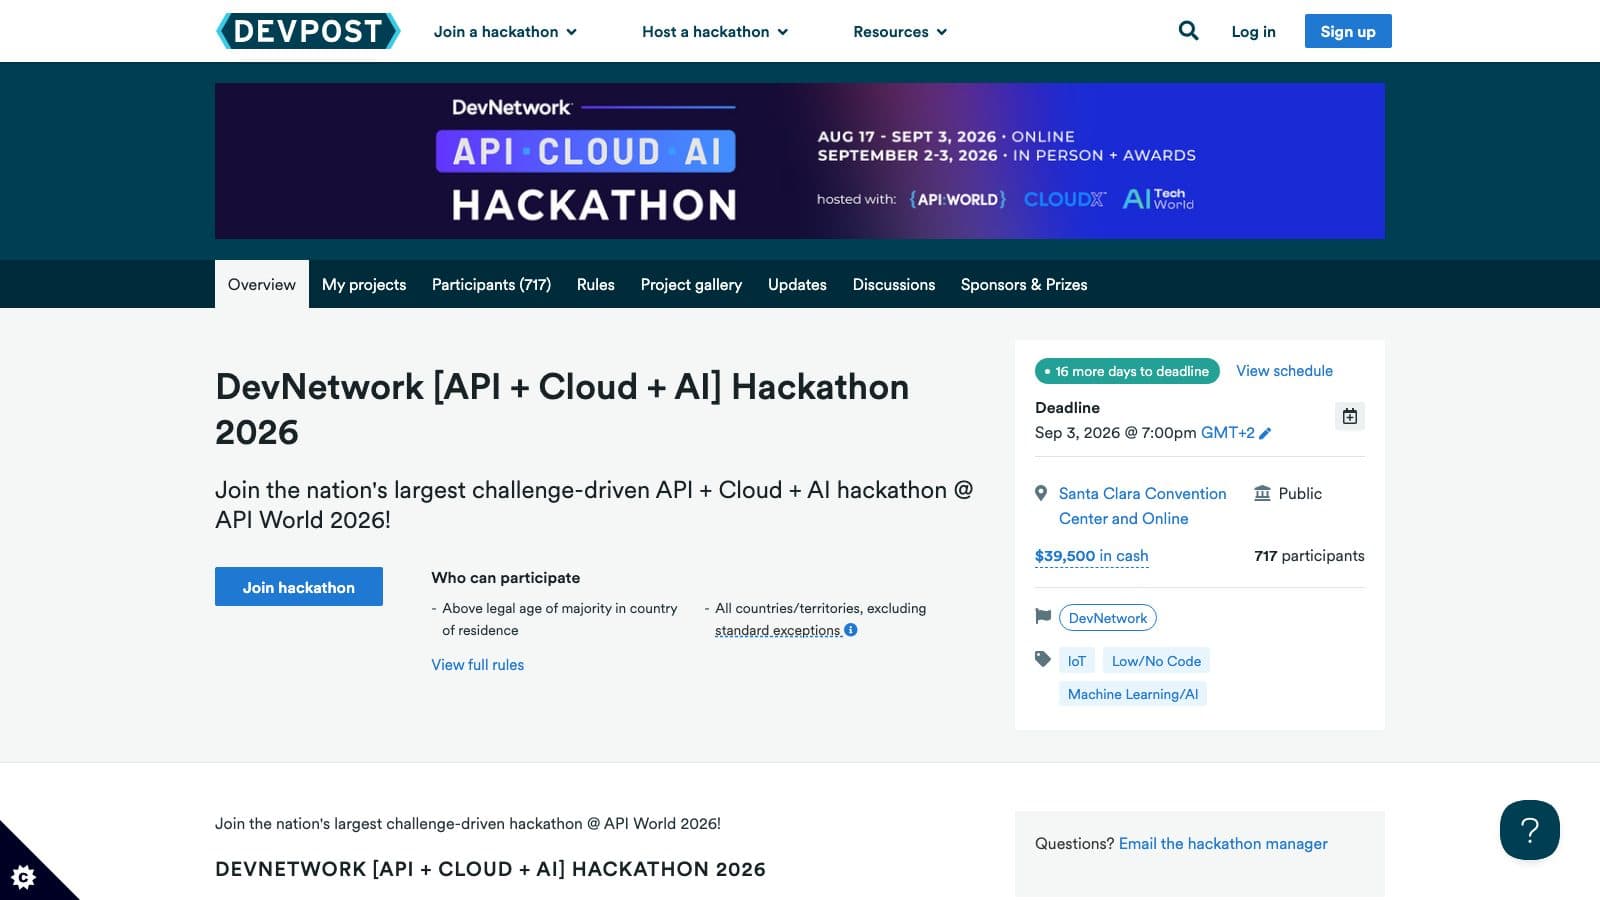This screenshot has width=1600, height=900.
Task: Expand the Resources menu
Action: (x=900, y=31)
